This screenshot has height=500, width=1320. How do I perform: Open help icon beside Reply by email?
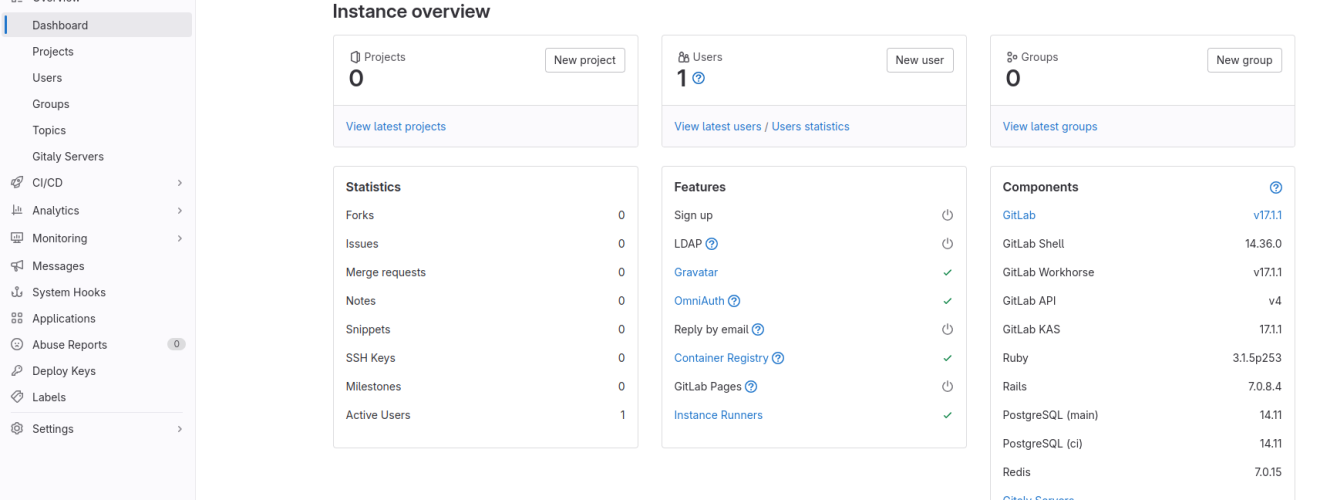(x=758, y=329)
